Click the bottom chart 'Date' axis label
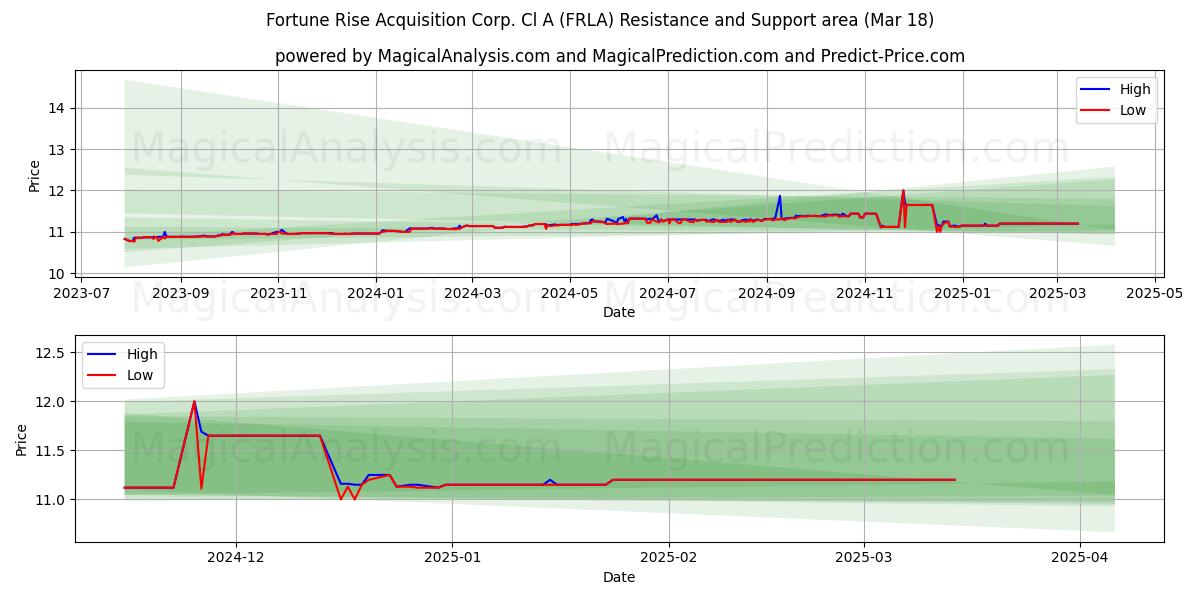 (619, 578)
